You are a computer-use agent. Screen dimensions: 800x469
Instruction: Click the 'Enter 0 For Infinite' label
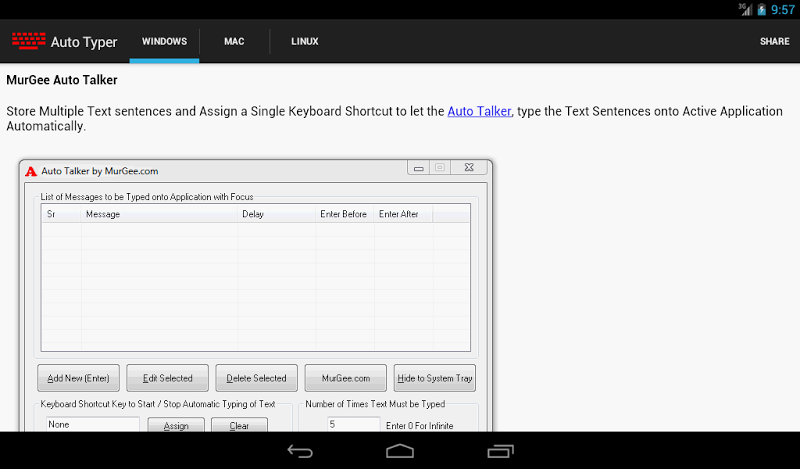[419, 426]
